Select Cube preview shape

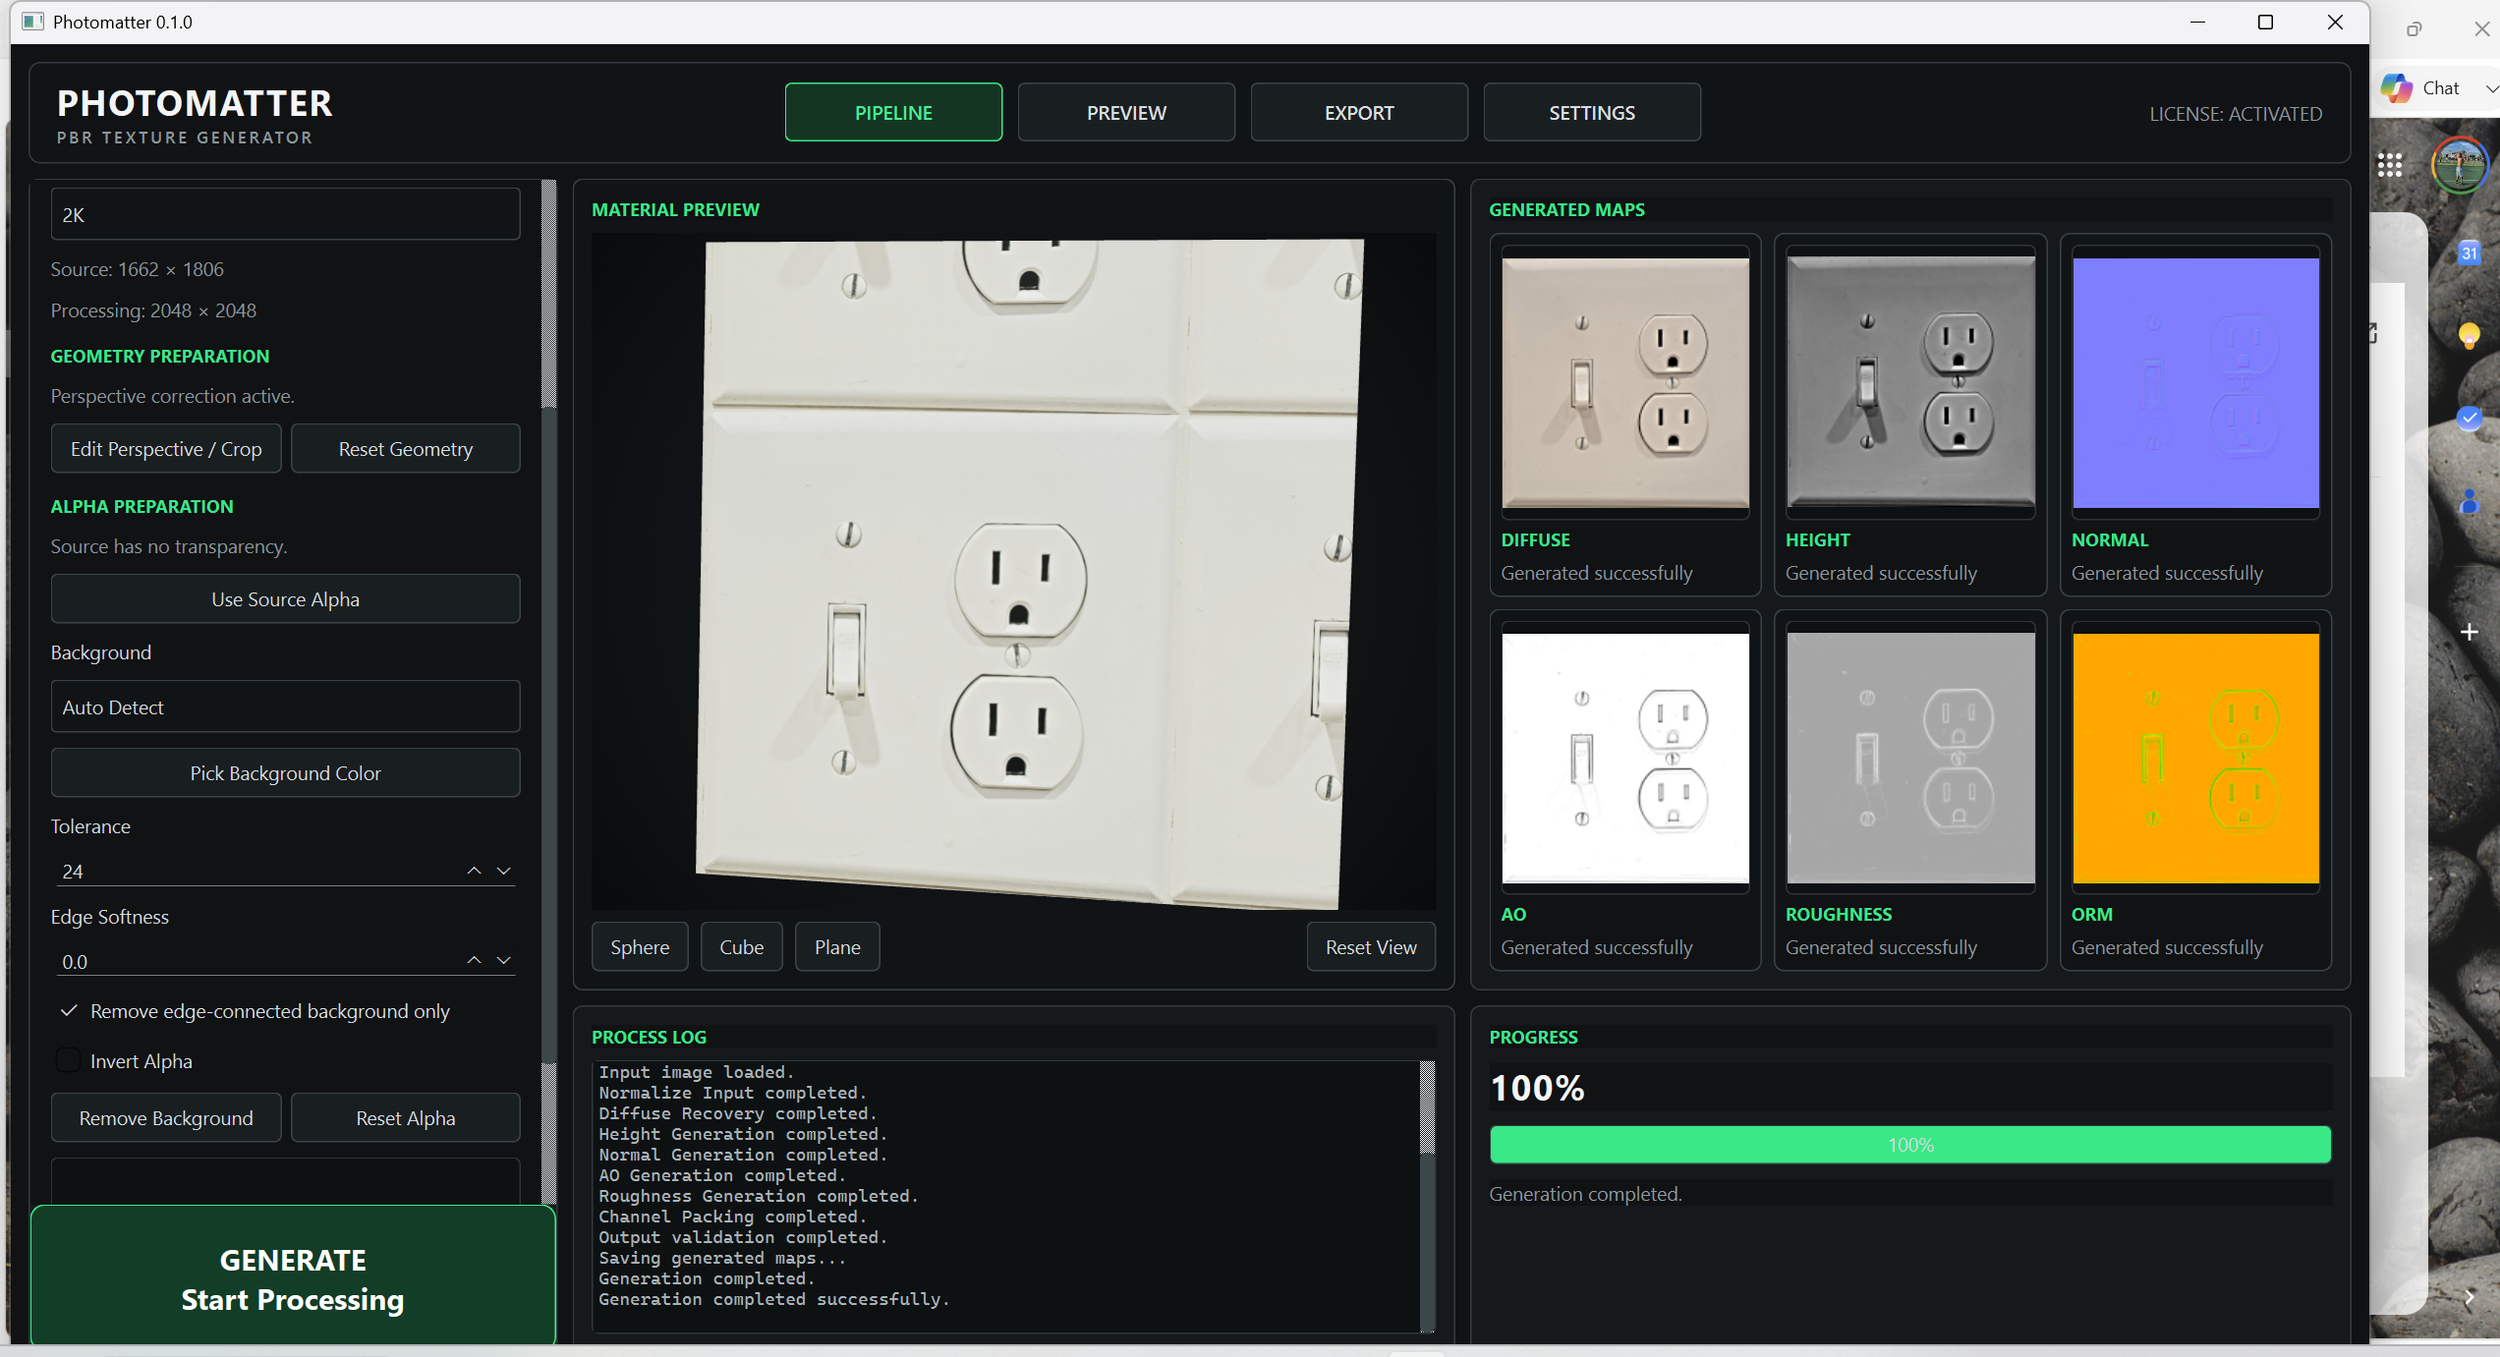tap(741, 946)
